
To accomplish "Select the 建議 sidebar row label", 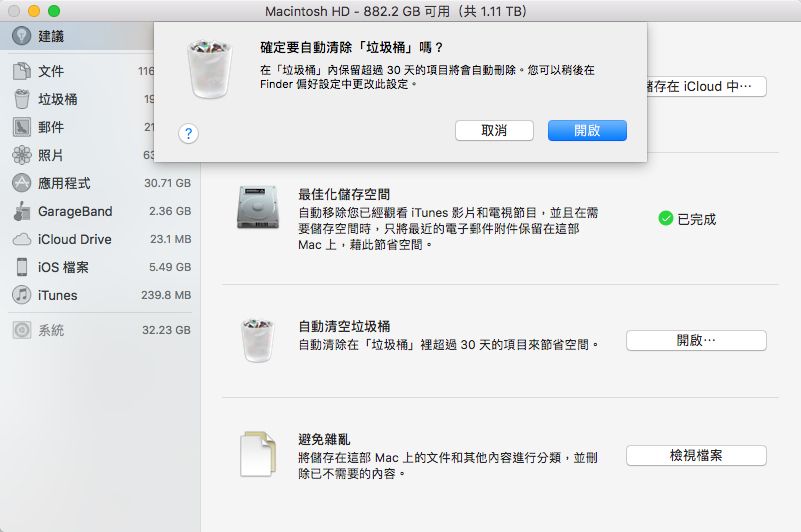I will (51, 36).
